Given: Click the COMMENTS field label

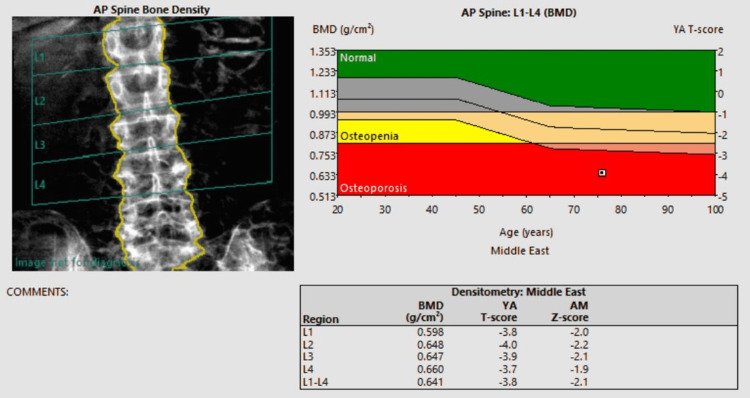Looking at the screenshot, I should coord(37,292).
